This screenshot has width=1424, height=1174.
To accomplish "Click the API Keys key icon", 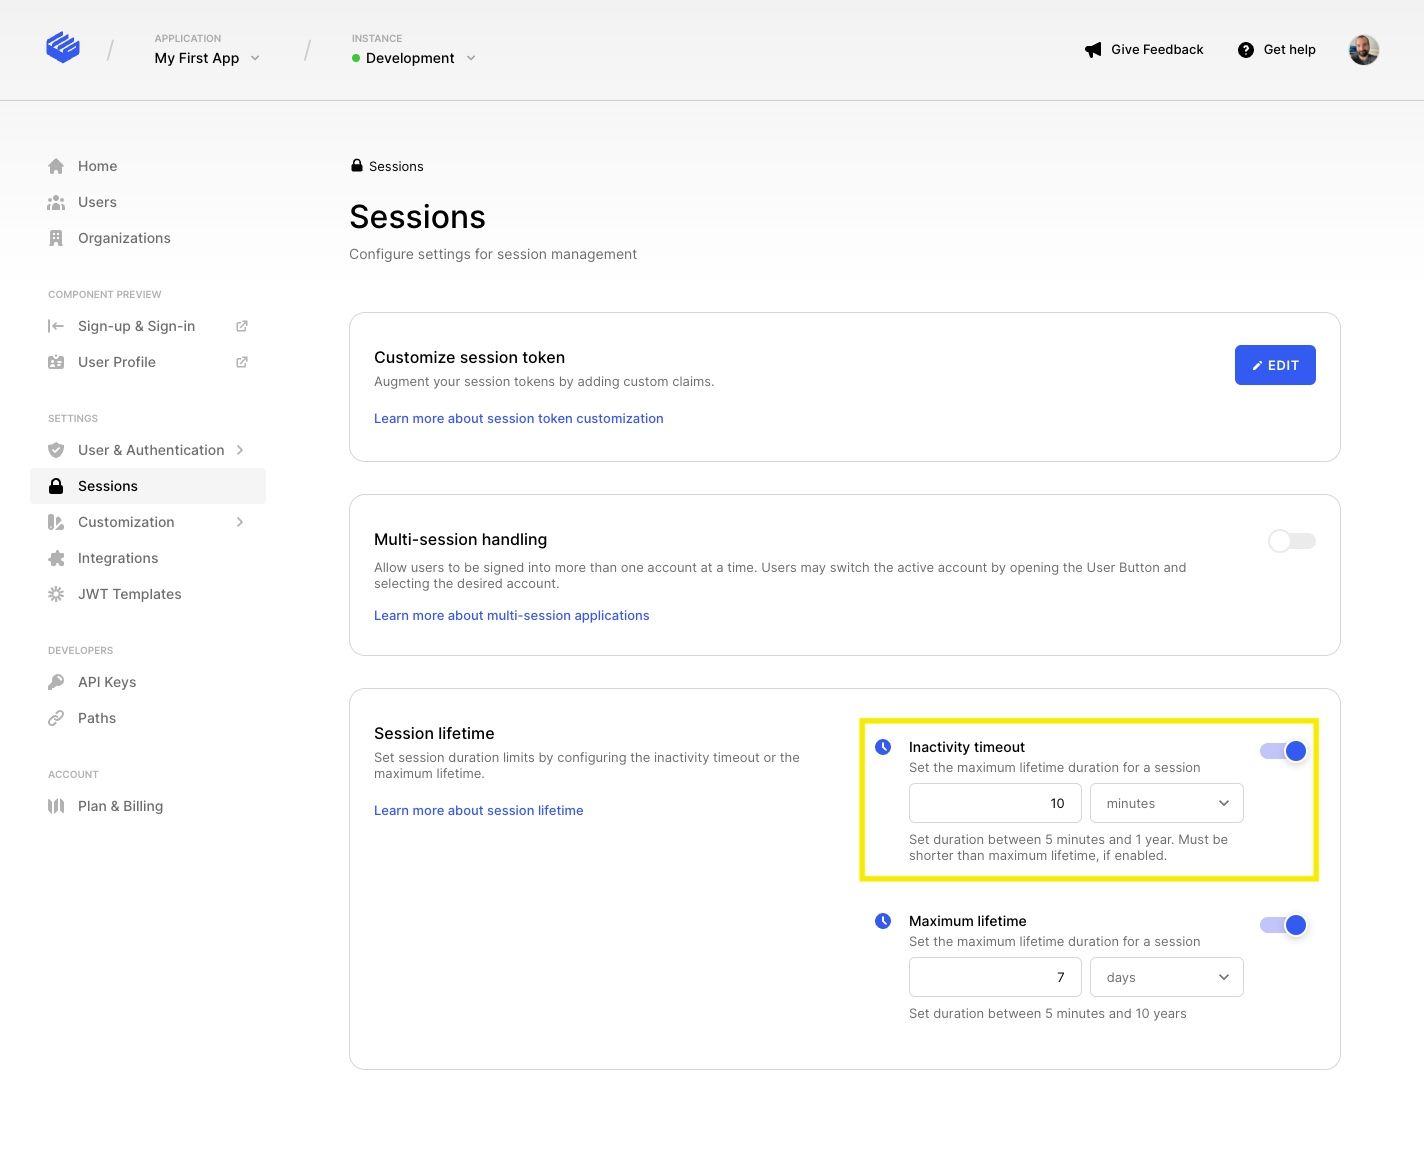I will tap(56, 682).
